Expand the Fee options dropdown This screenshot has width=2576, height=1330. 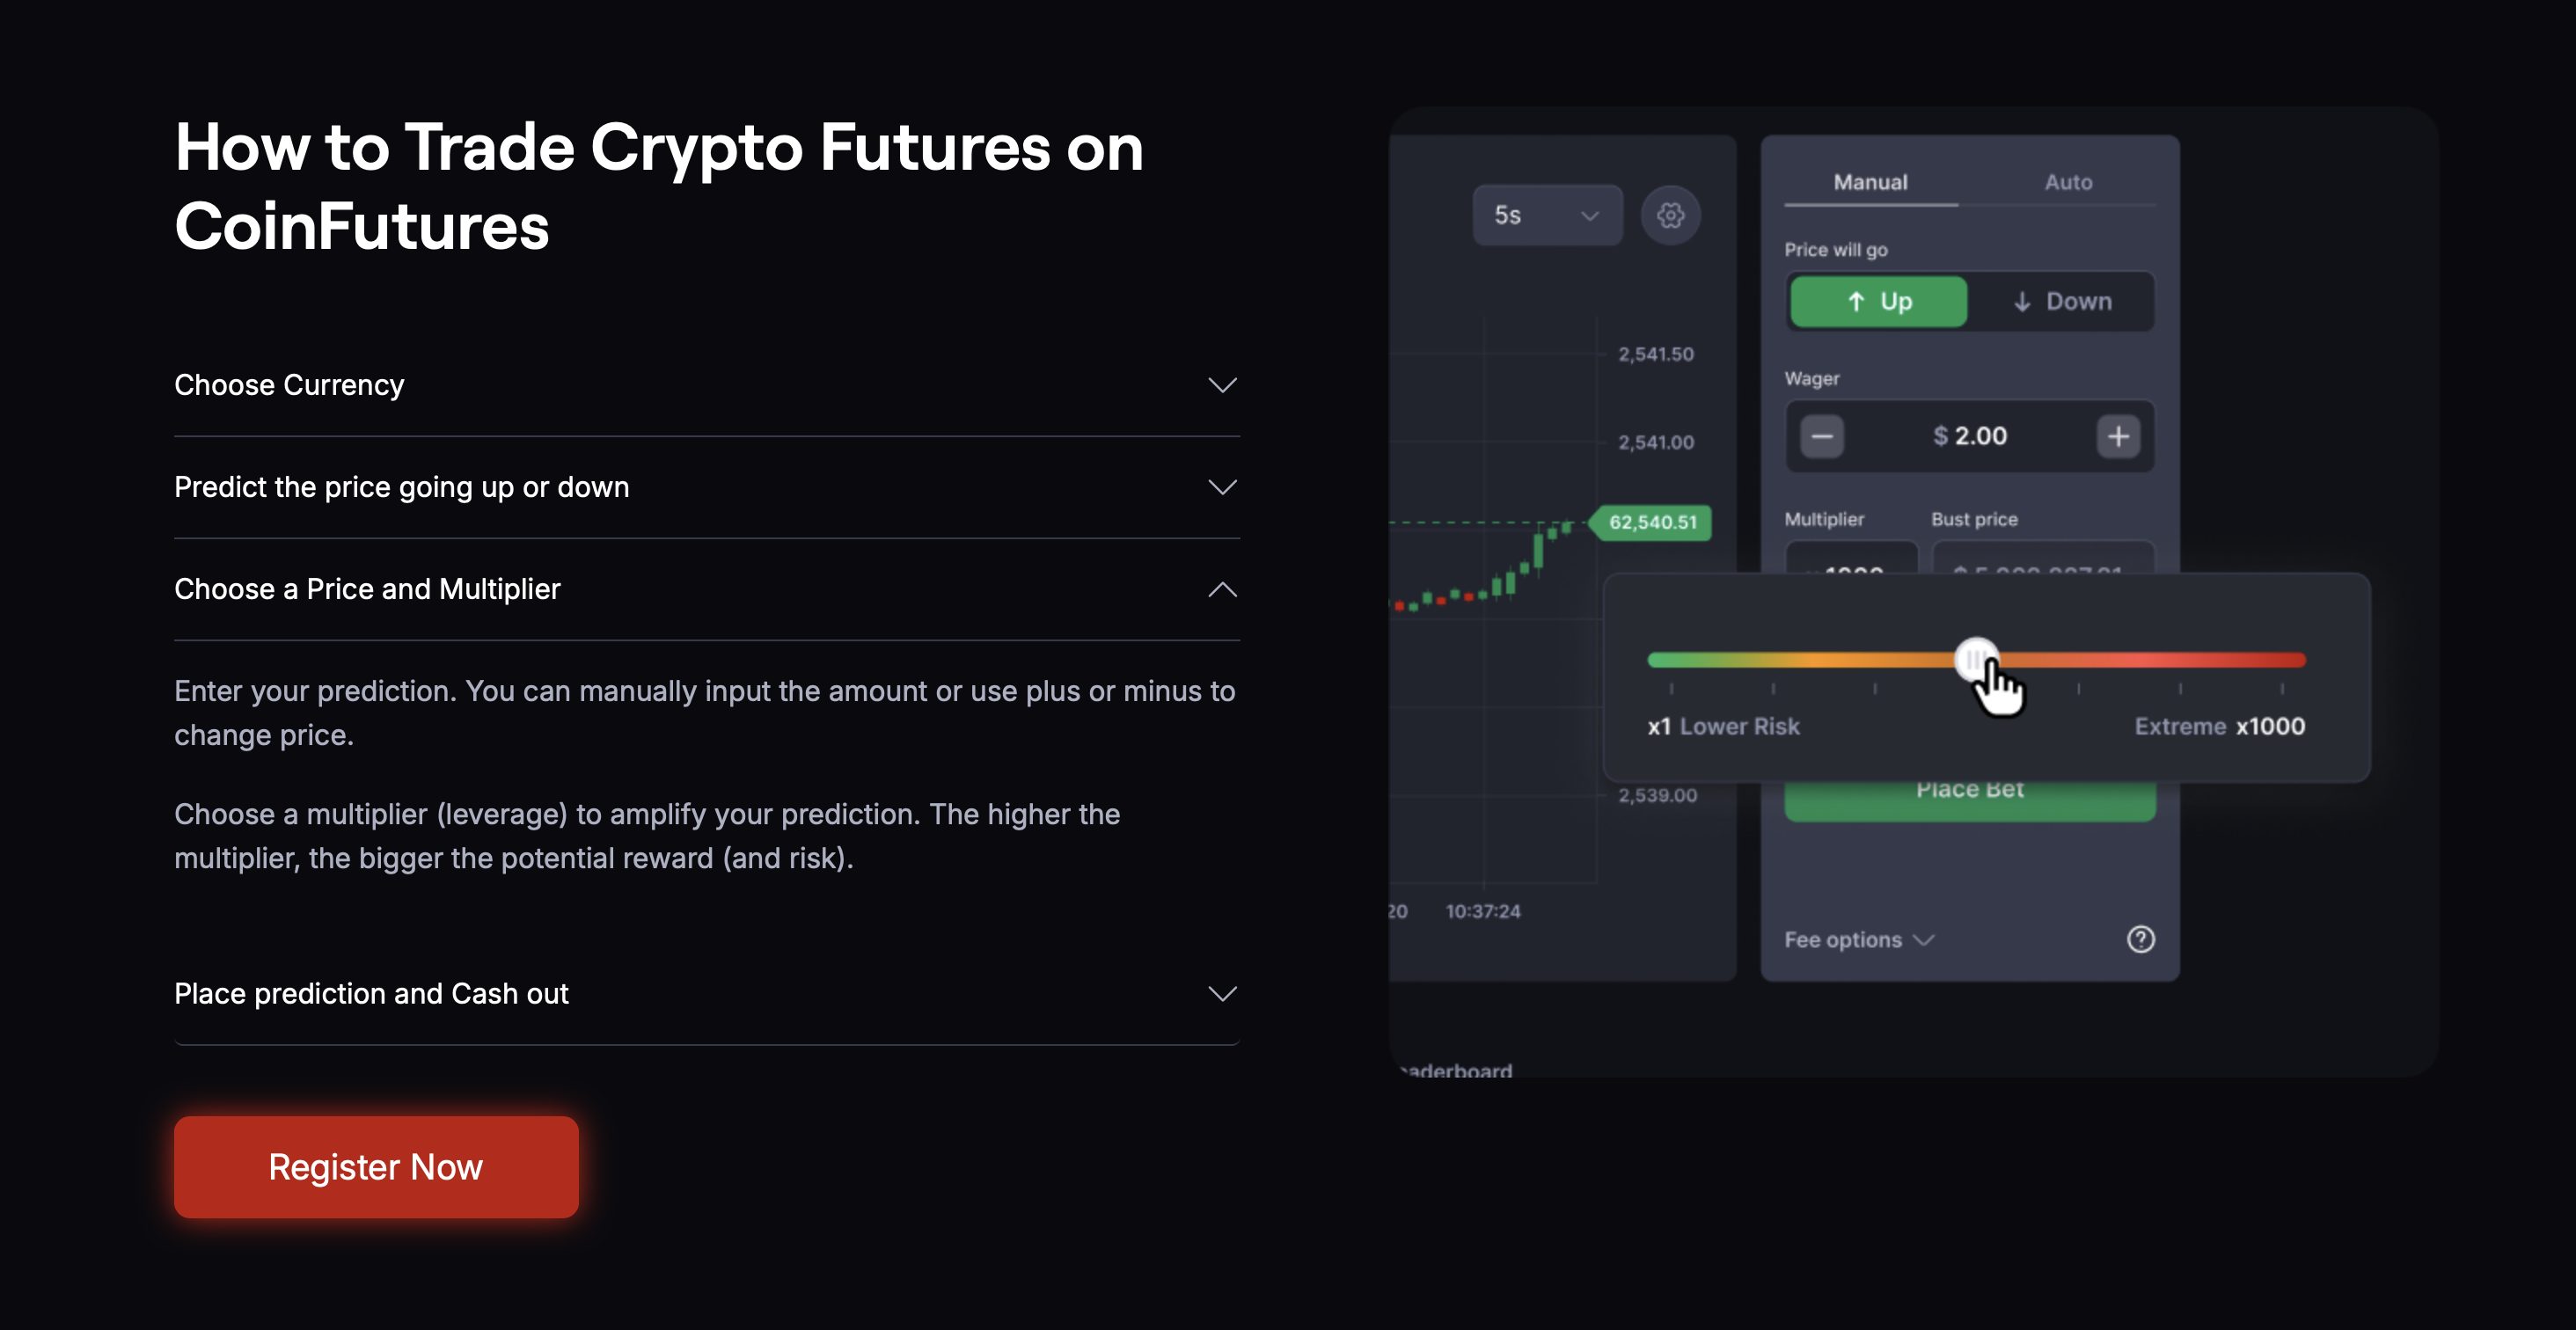(1859, 939)
